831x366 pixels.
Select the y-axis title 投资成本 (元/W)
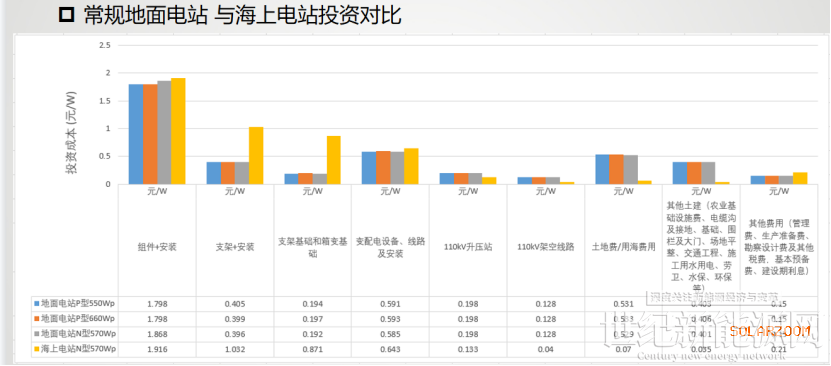71,132
